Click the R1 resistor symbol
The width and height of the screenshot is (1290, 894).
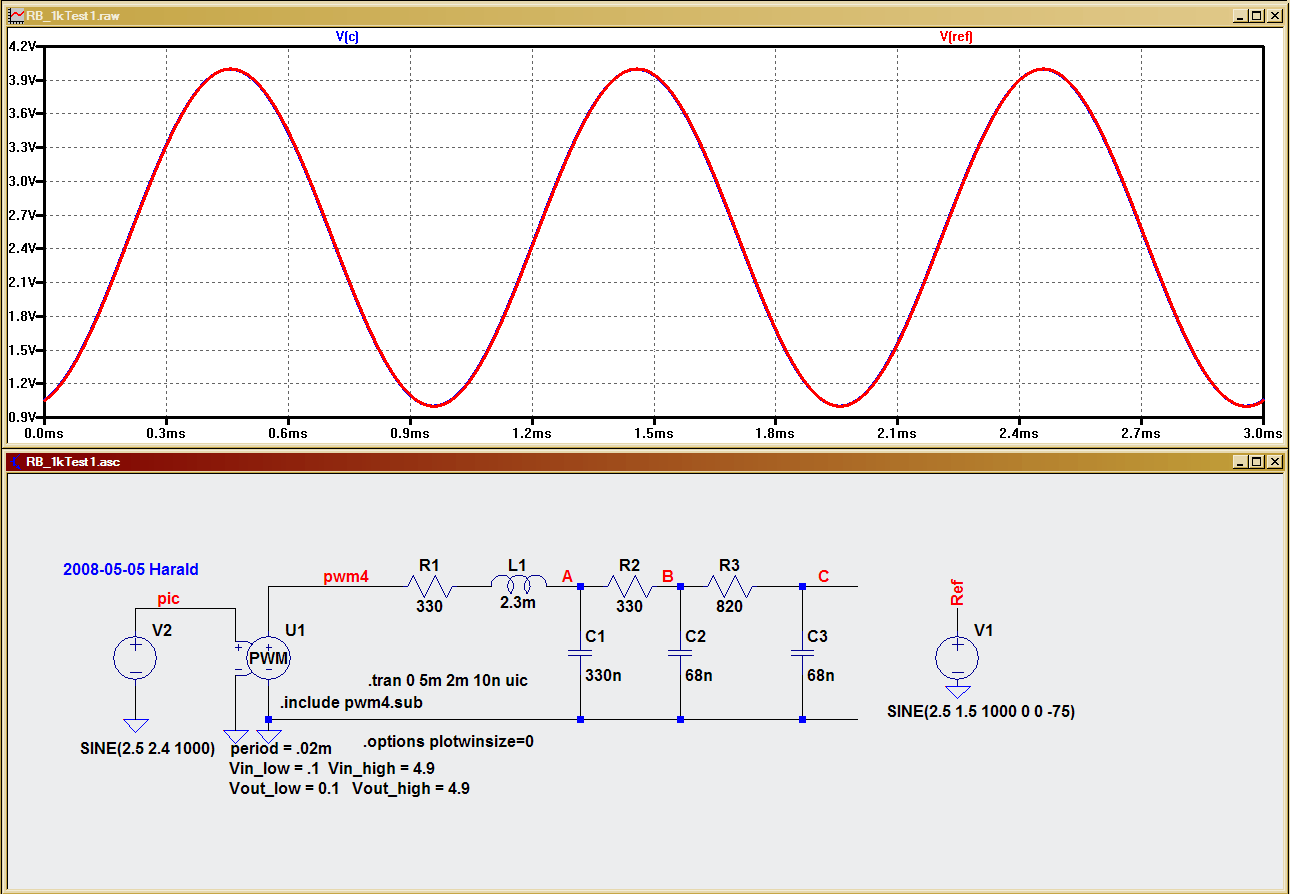click(430, 586)
